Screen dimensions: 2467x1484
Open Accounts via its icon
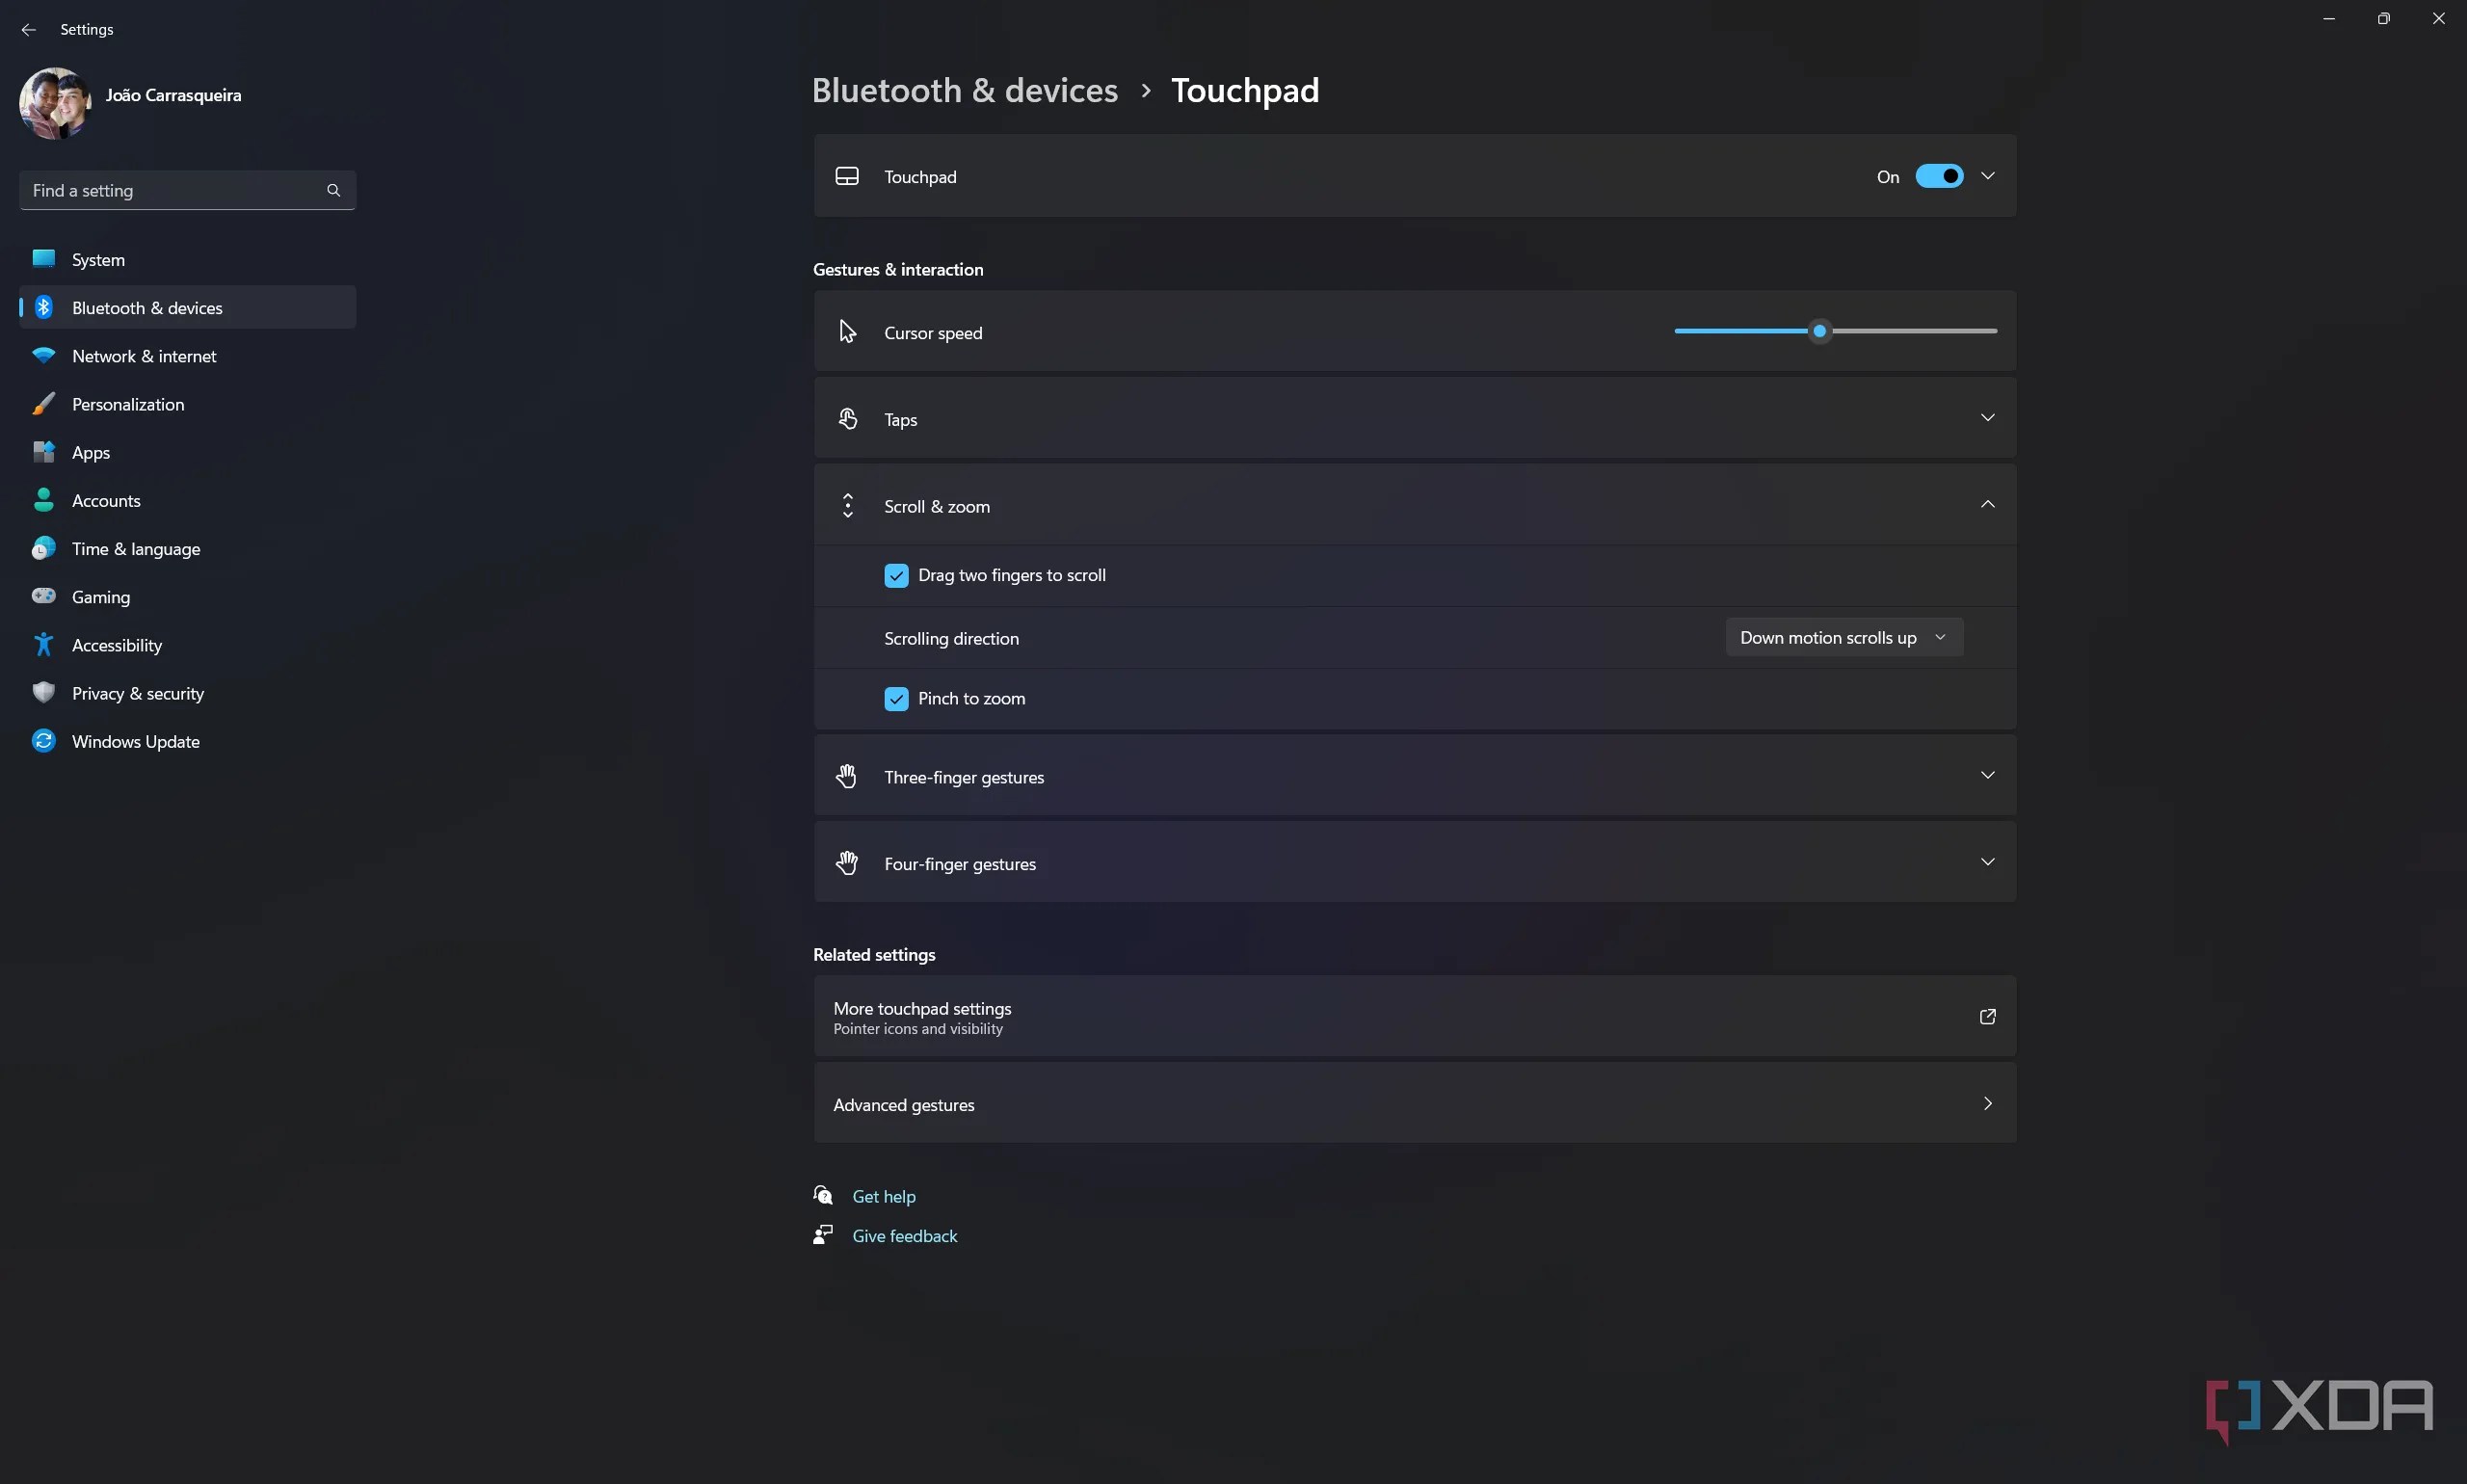pyautogui.click(x=44, y=500)
